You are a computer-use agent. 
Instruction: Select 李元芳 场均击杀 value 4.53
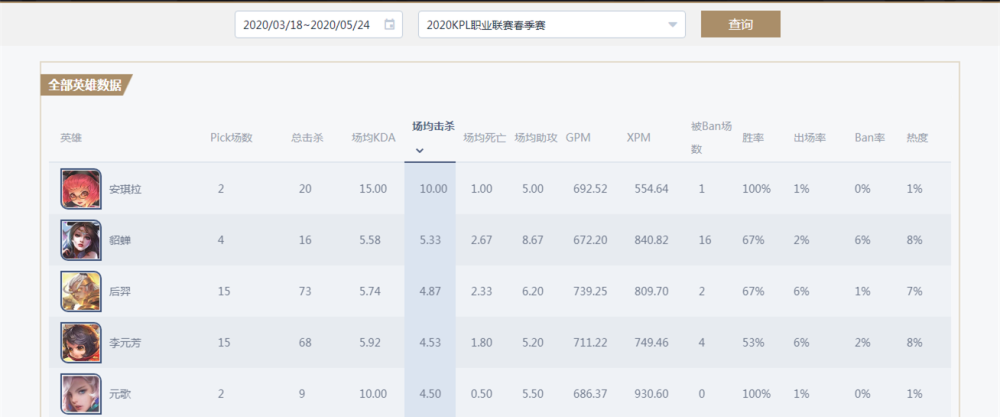430,343
